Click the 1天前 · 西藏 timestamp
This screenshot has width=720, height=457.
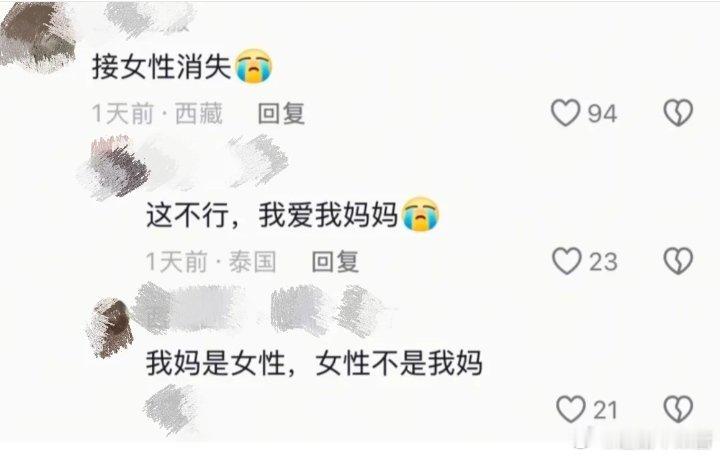(x=157, y=113)
